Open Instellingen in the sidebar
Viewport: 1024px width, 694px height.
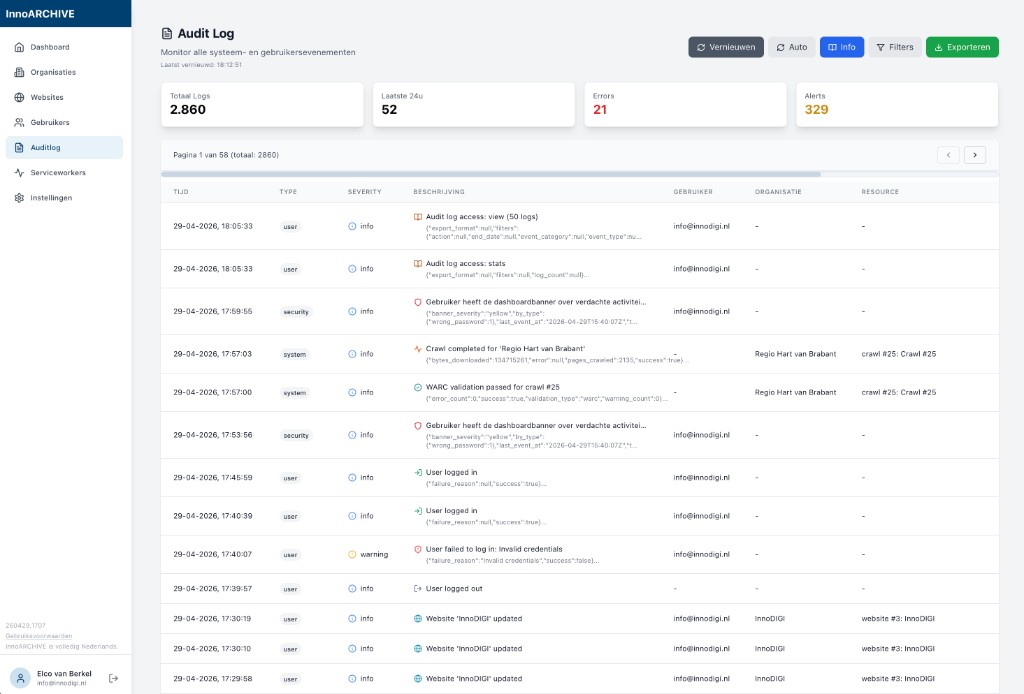pos(51,198)
